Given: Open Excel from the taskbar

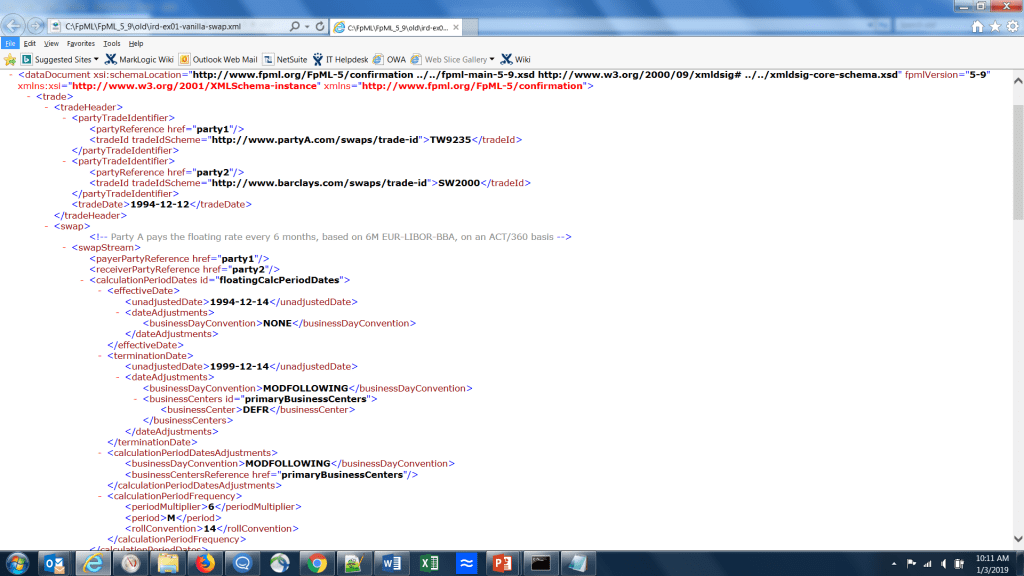Looking at the screenshot, I should (x=429, y=563).
